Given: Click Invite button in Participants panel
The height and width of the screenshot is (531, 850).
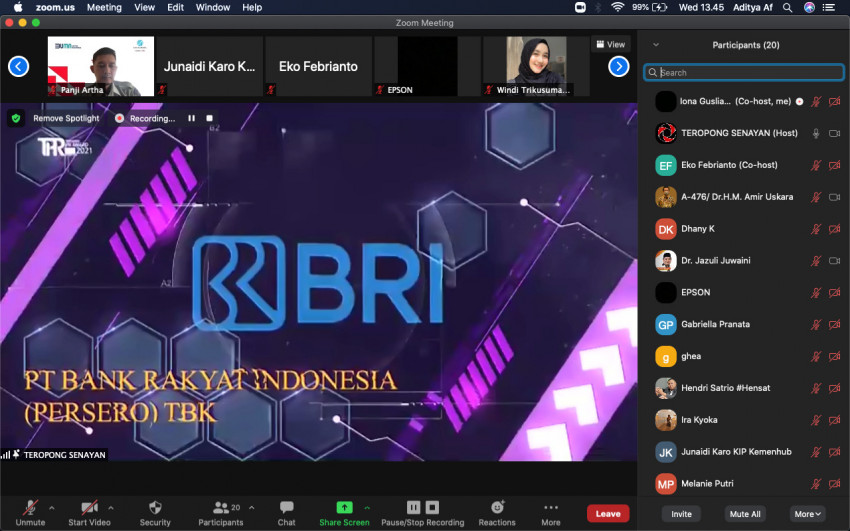Looking at the screenshot, I should click(x=681, y=514).
